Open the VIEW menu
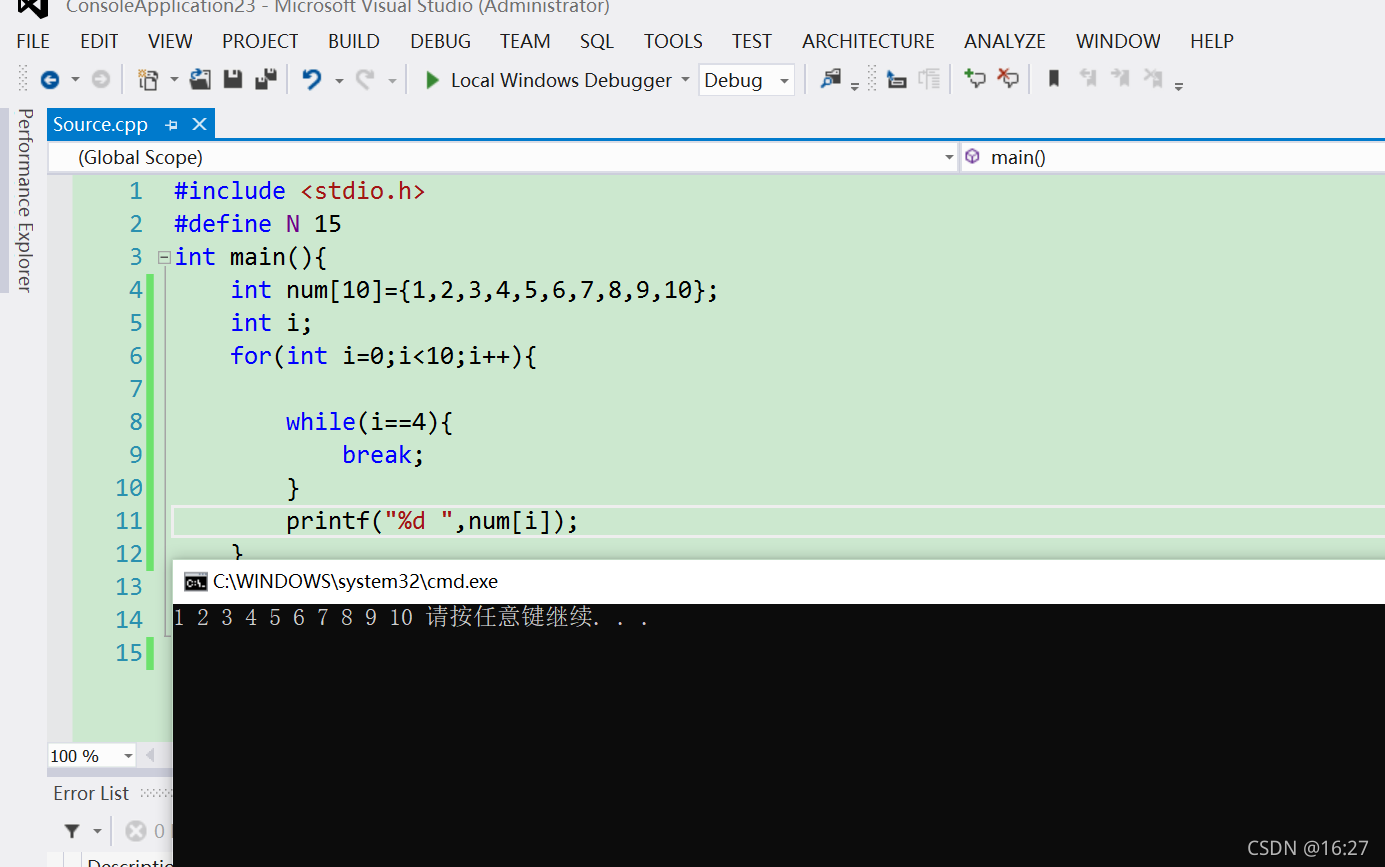 click(170, 41)
